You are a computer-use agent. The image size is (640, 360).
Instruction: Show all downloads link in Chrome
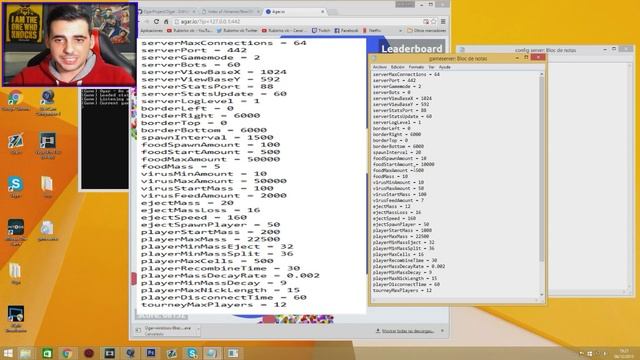[407, 331]
